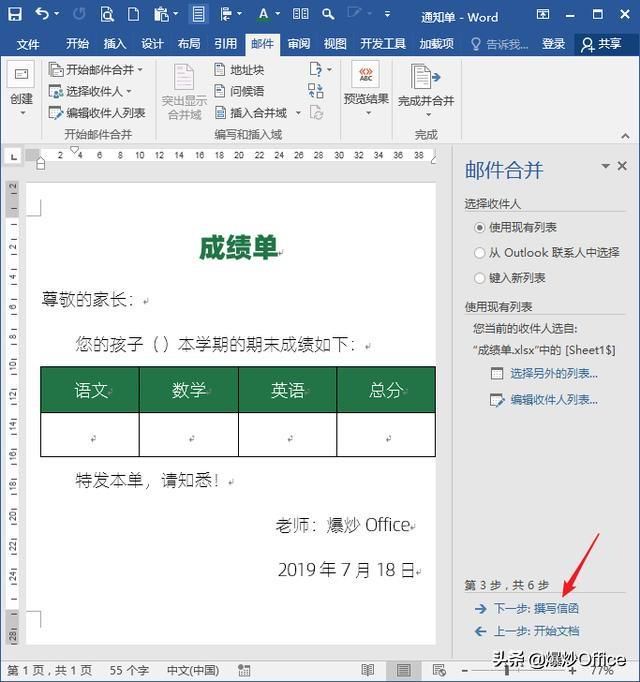640x682 pixels.
Task: Save the document with the floppy disk icon
Action: point(15,15)
